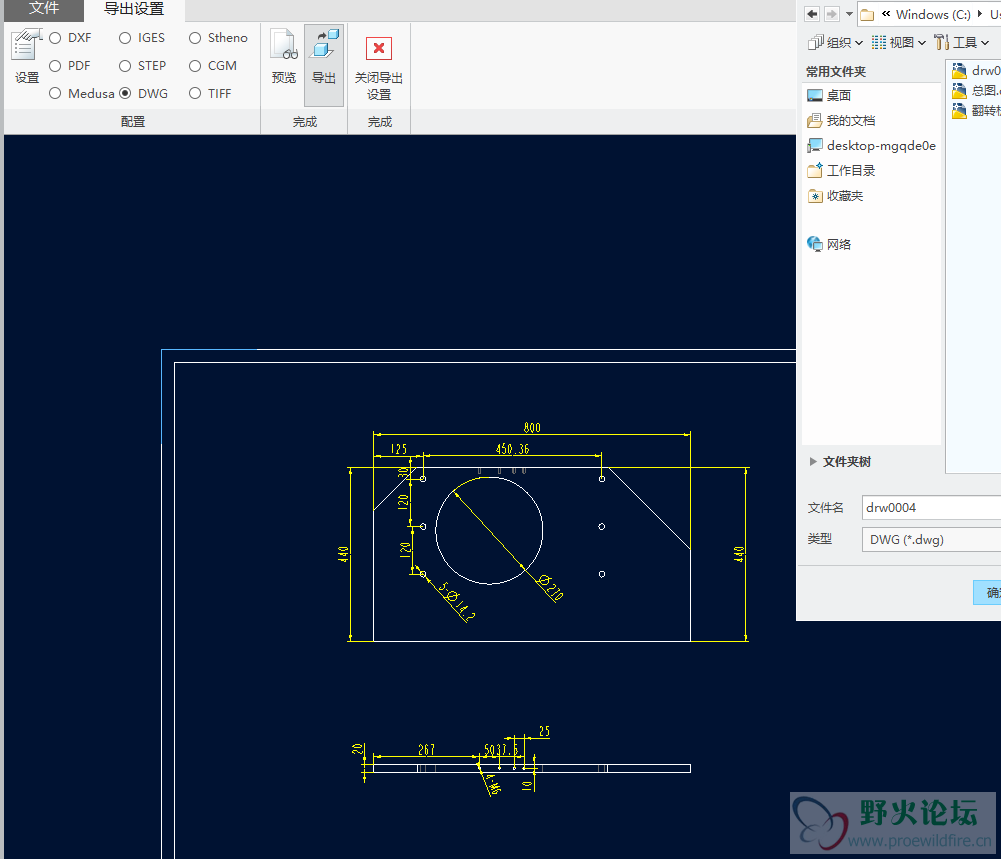This screenshot has height=859, width=1001.
Task: Open 我的文档 documents shortcut
Action: click(x=850, y=121)
